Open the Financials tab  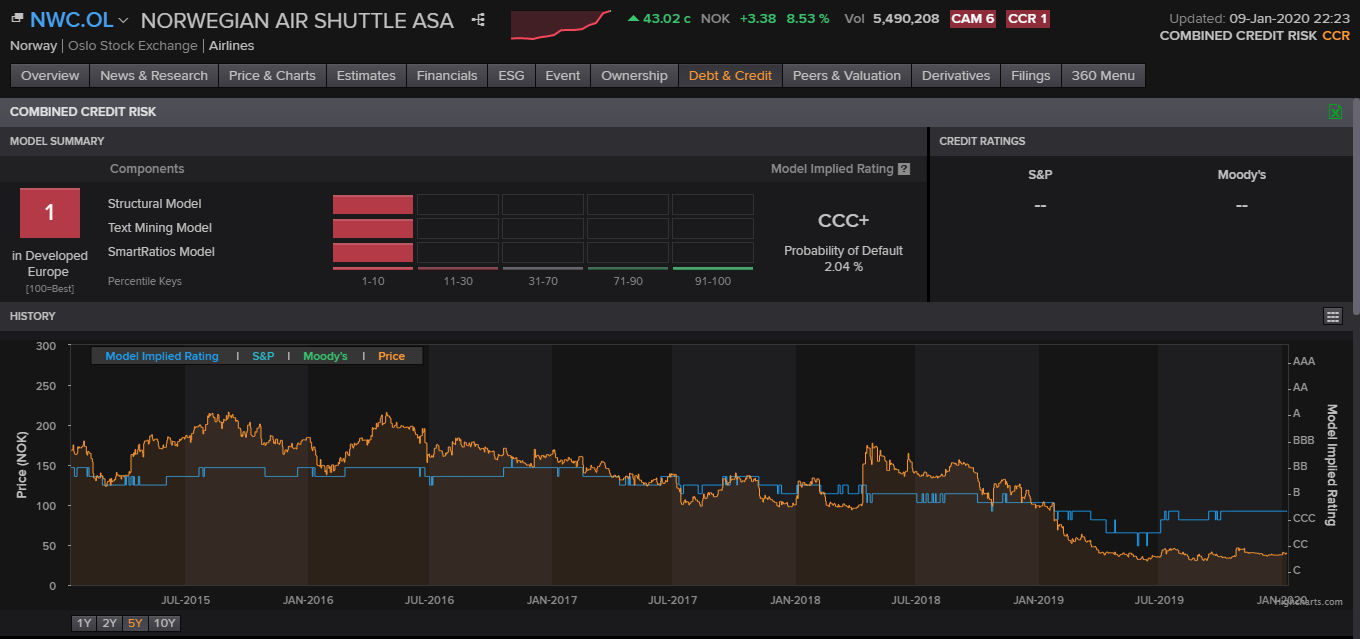tap(447, 76)
